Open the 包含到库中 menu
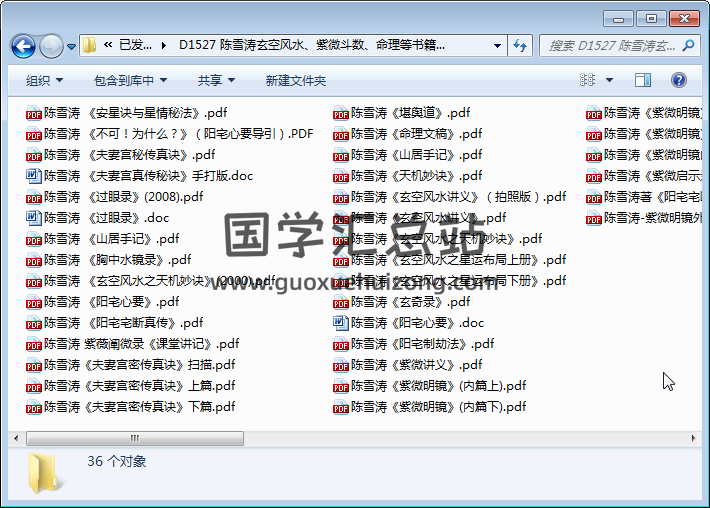The image size is (710, 508). [130, 81]
